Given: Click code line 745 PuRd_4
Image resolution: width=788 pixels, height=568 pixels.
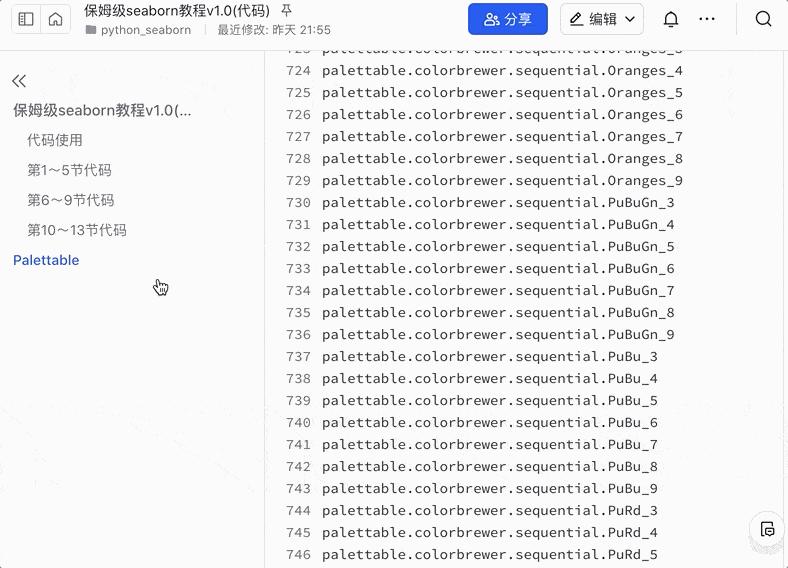Looking at the screenshot, I should pos(490,533).
